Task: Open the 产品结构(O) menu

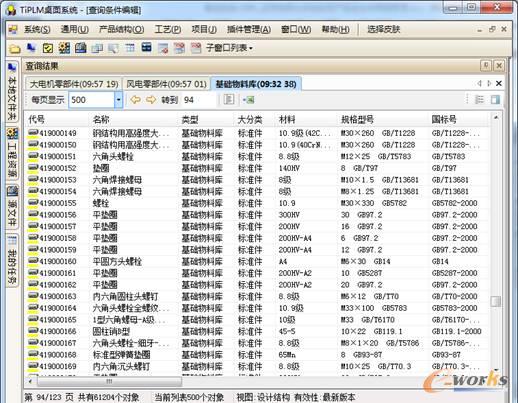Action: tap(122, 29)
